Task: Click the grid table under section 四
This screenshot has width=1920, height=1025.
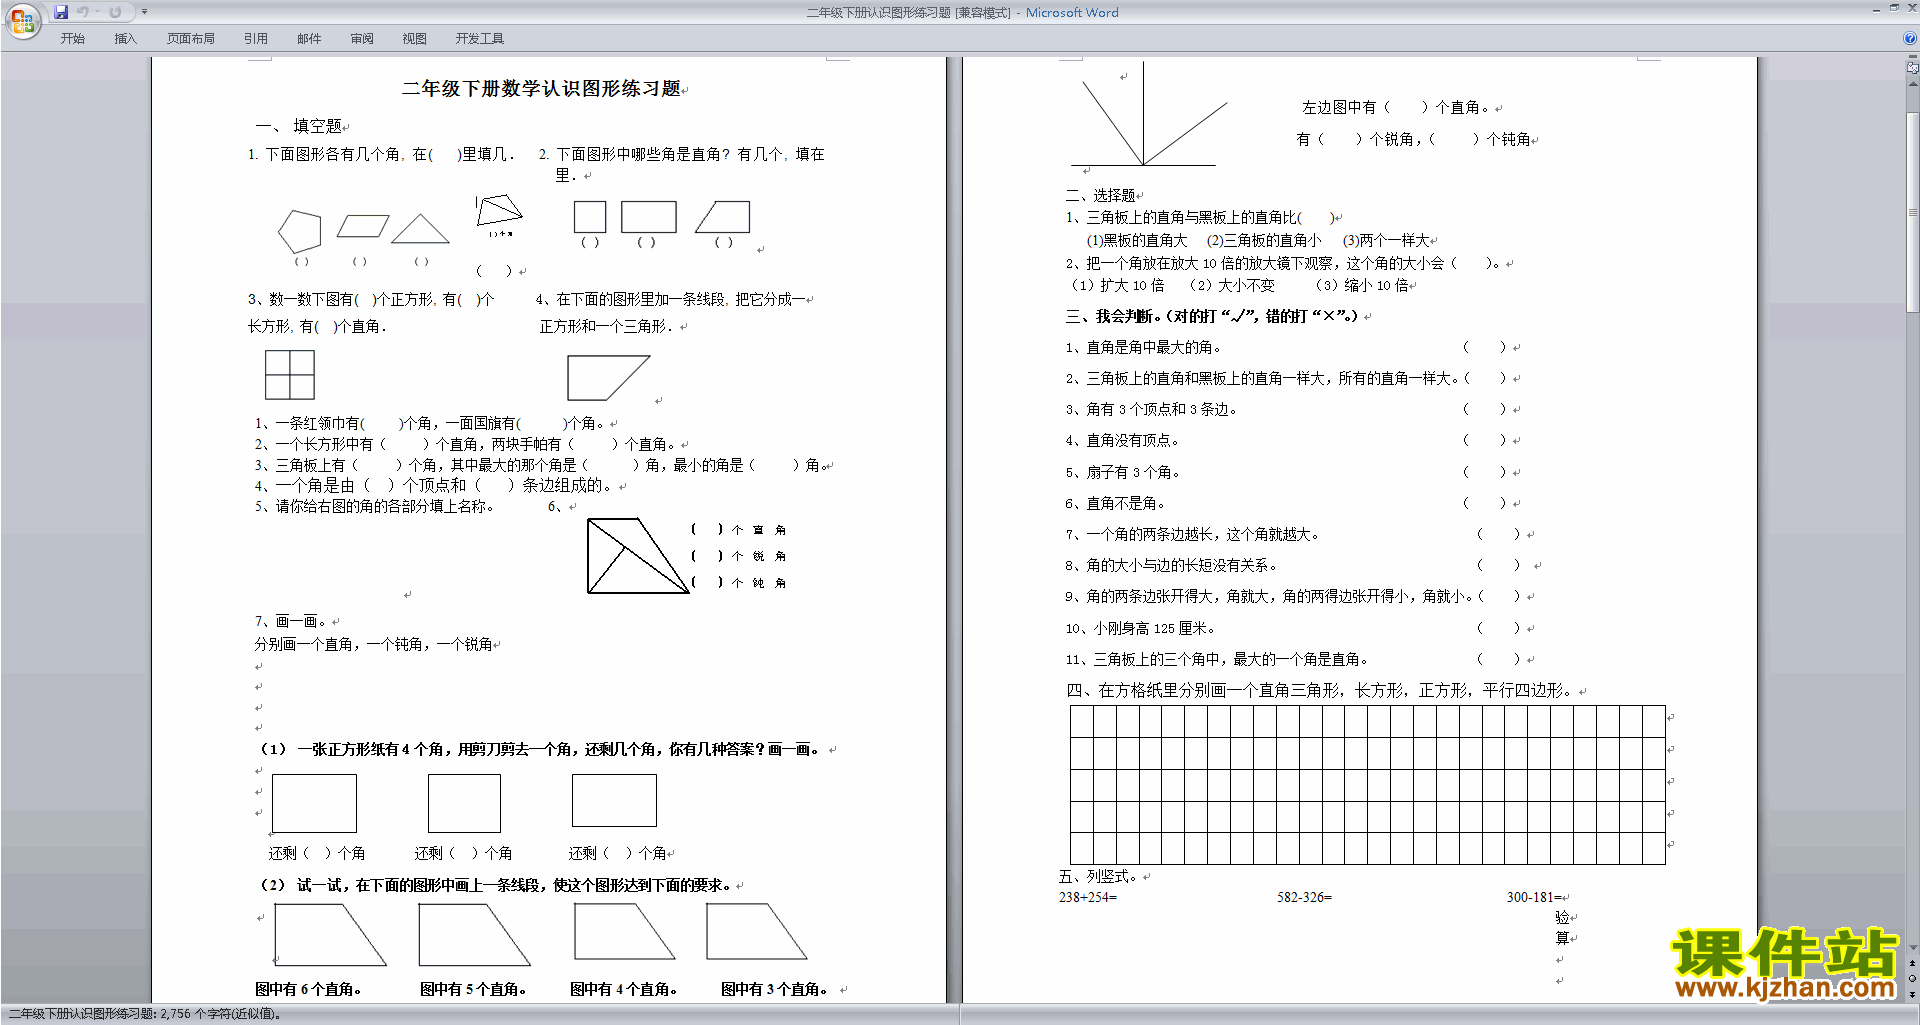Action: tap(1367, 785)
